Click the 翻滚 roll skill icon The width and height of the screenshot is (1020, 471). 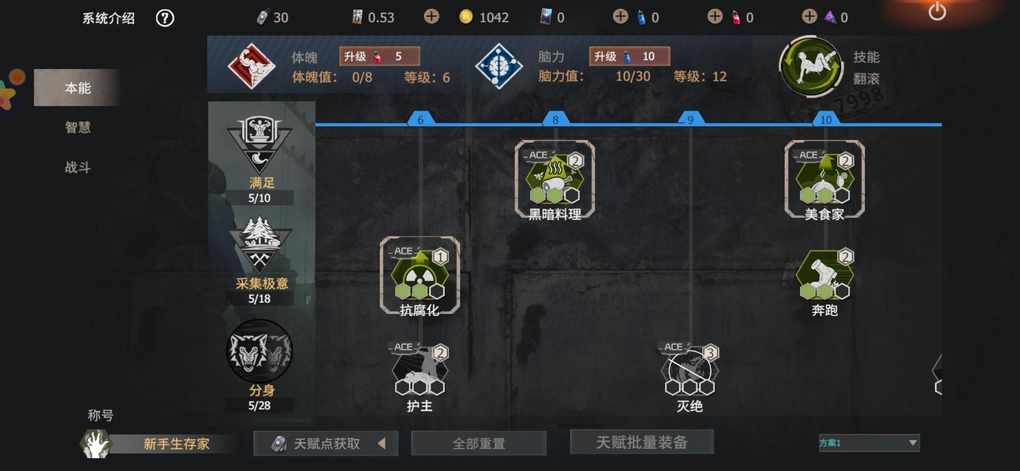pyautogui.click(x=811, y=66)
